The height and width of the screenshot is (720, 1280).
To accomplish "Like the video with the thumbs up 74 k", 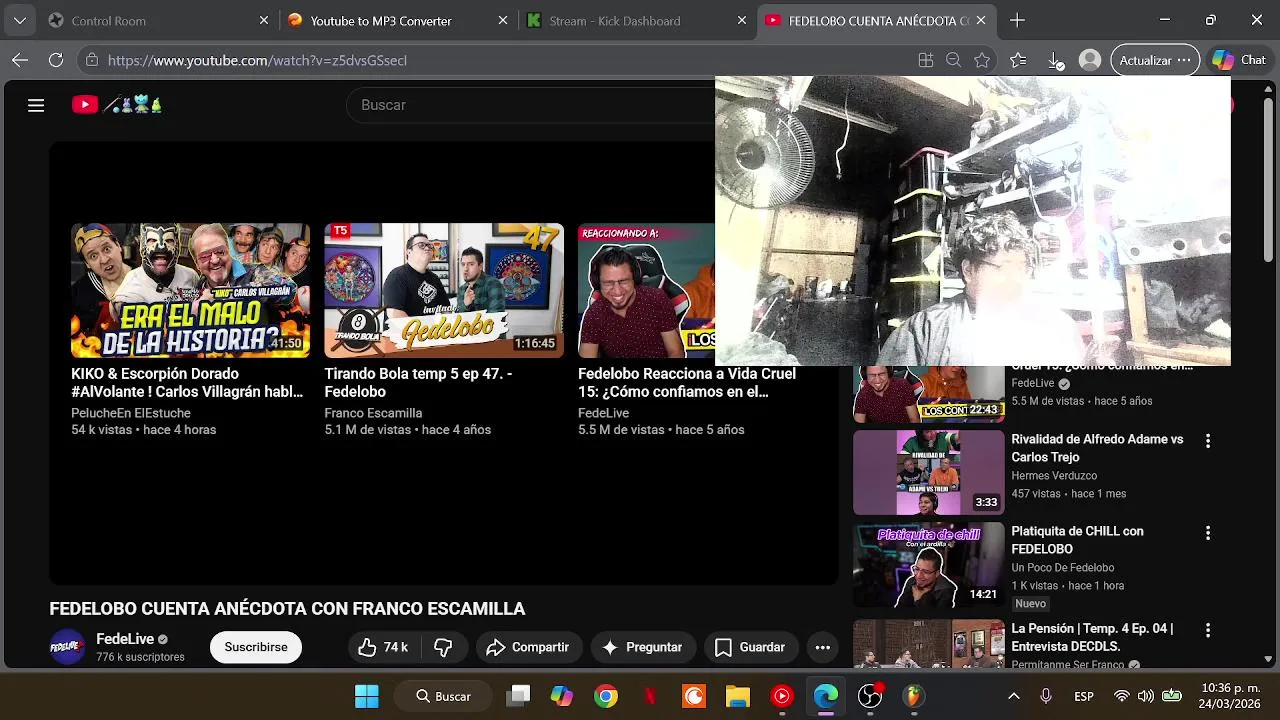I will (383, 647).
